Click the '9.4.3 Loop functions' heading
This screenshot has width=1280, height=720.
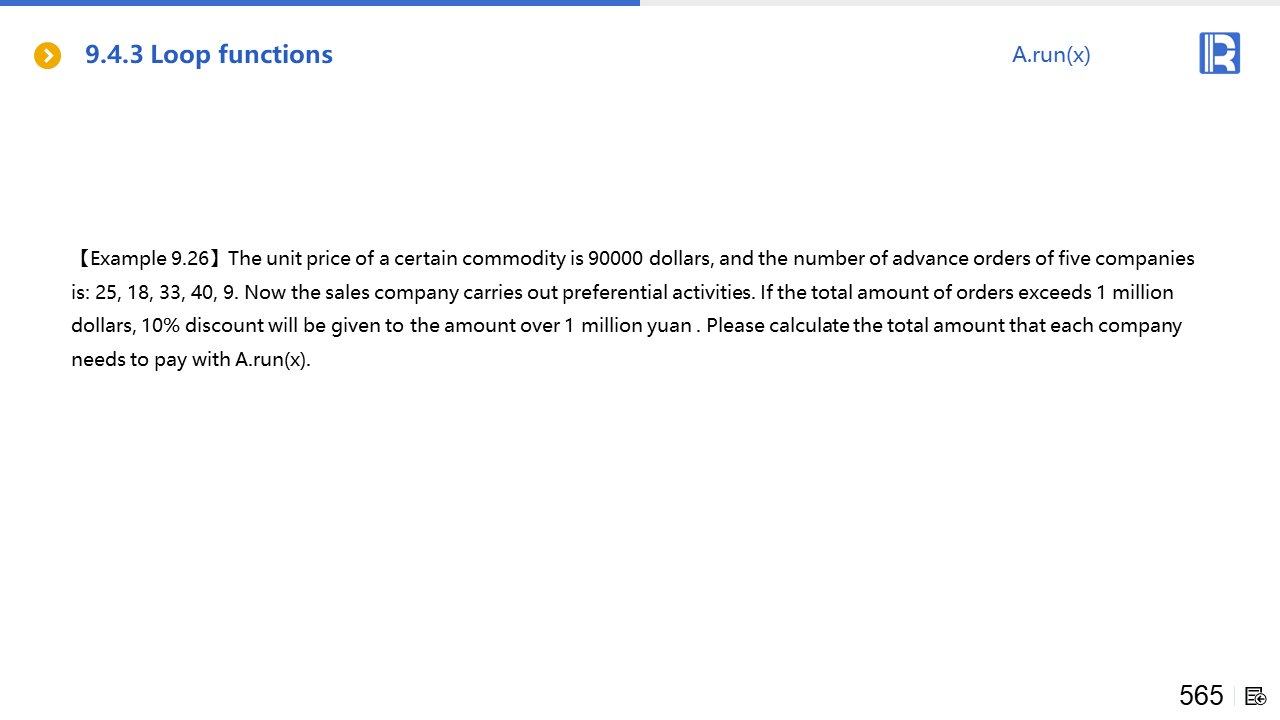[209, 55]
